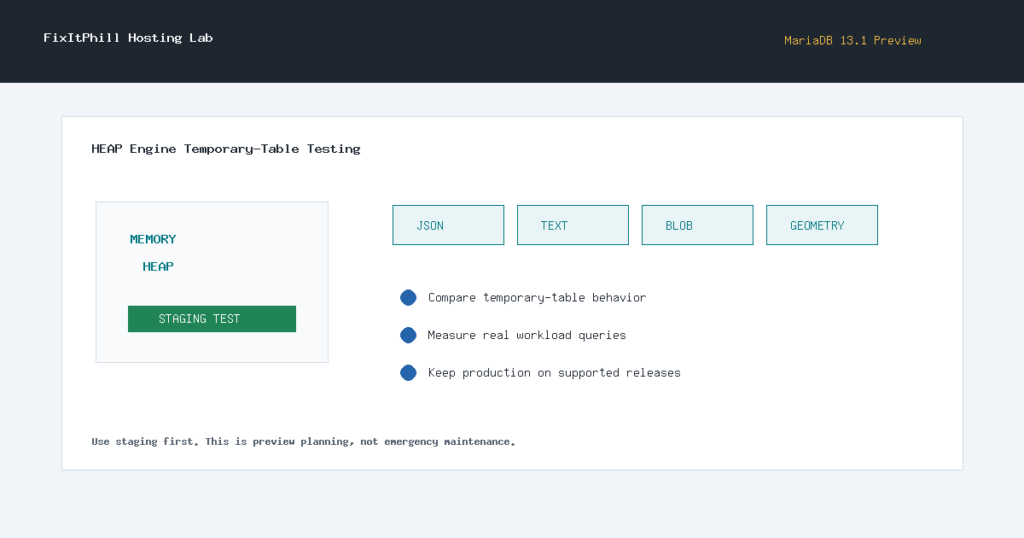Click the blue bullet beside Compare temporary-table behavior
Viewport: 1024px width, 538px height.
(408, 298)
